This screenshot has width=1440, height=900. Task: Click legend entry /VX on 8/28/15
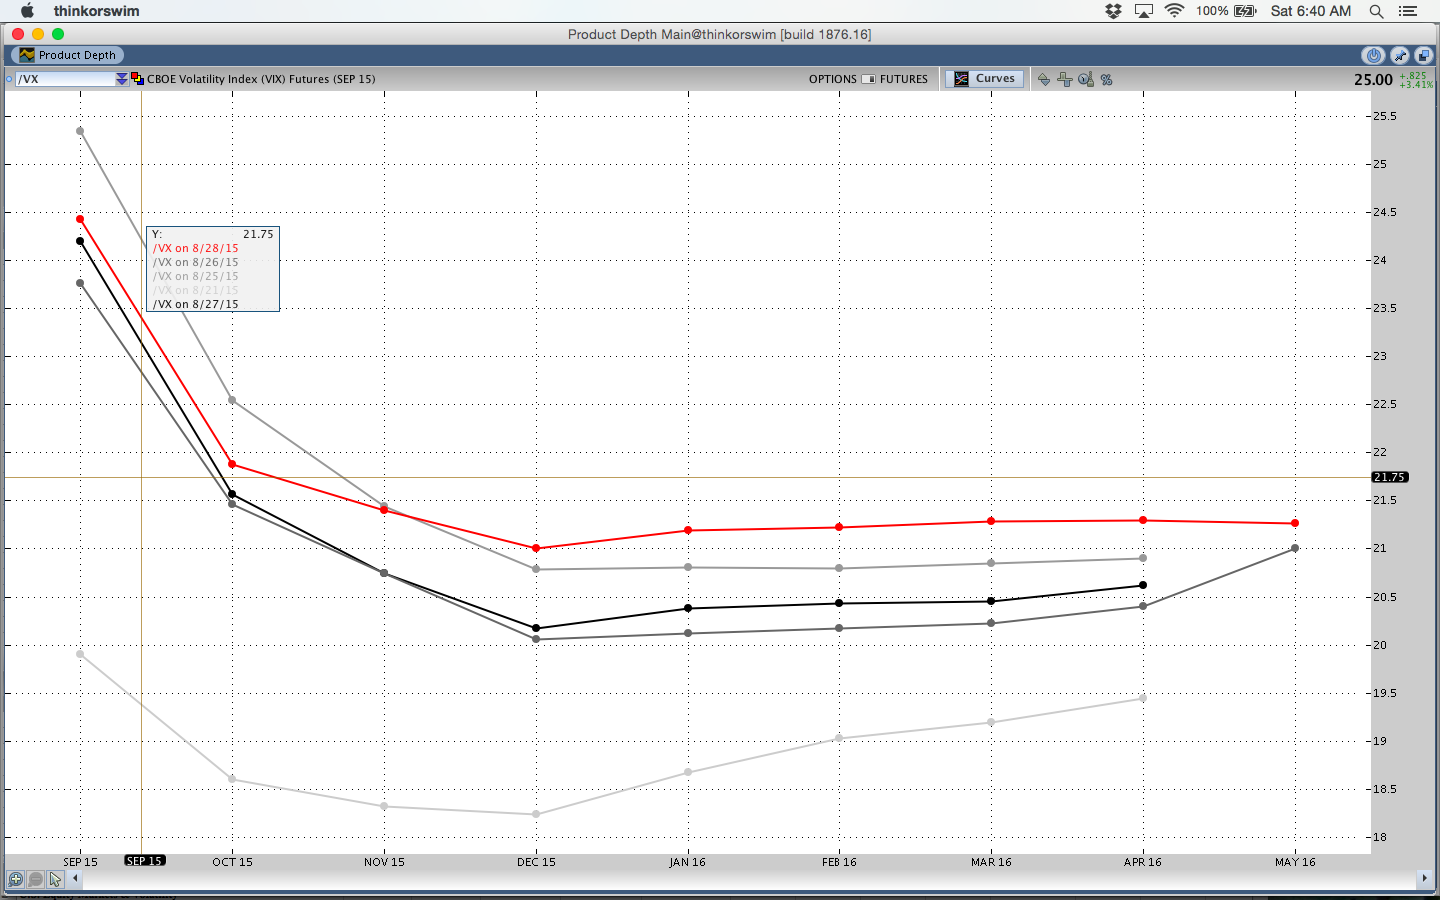[196, 248]
